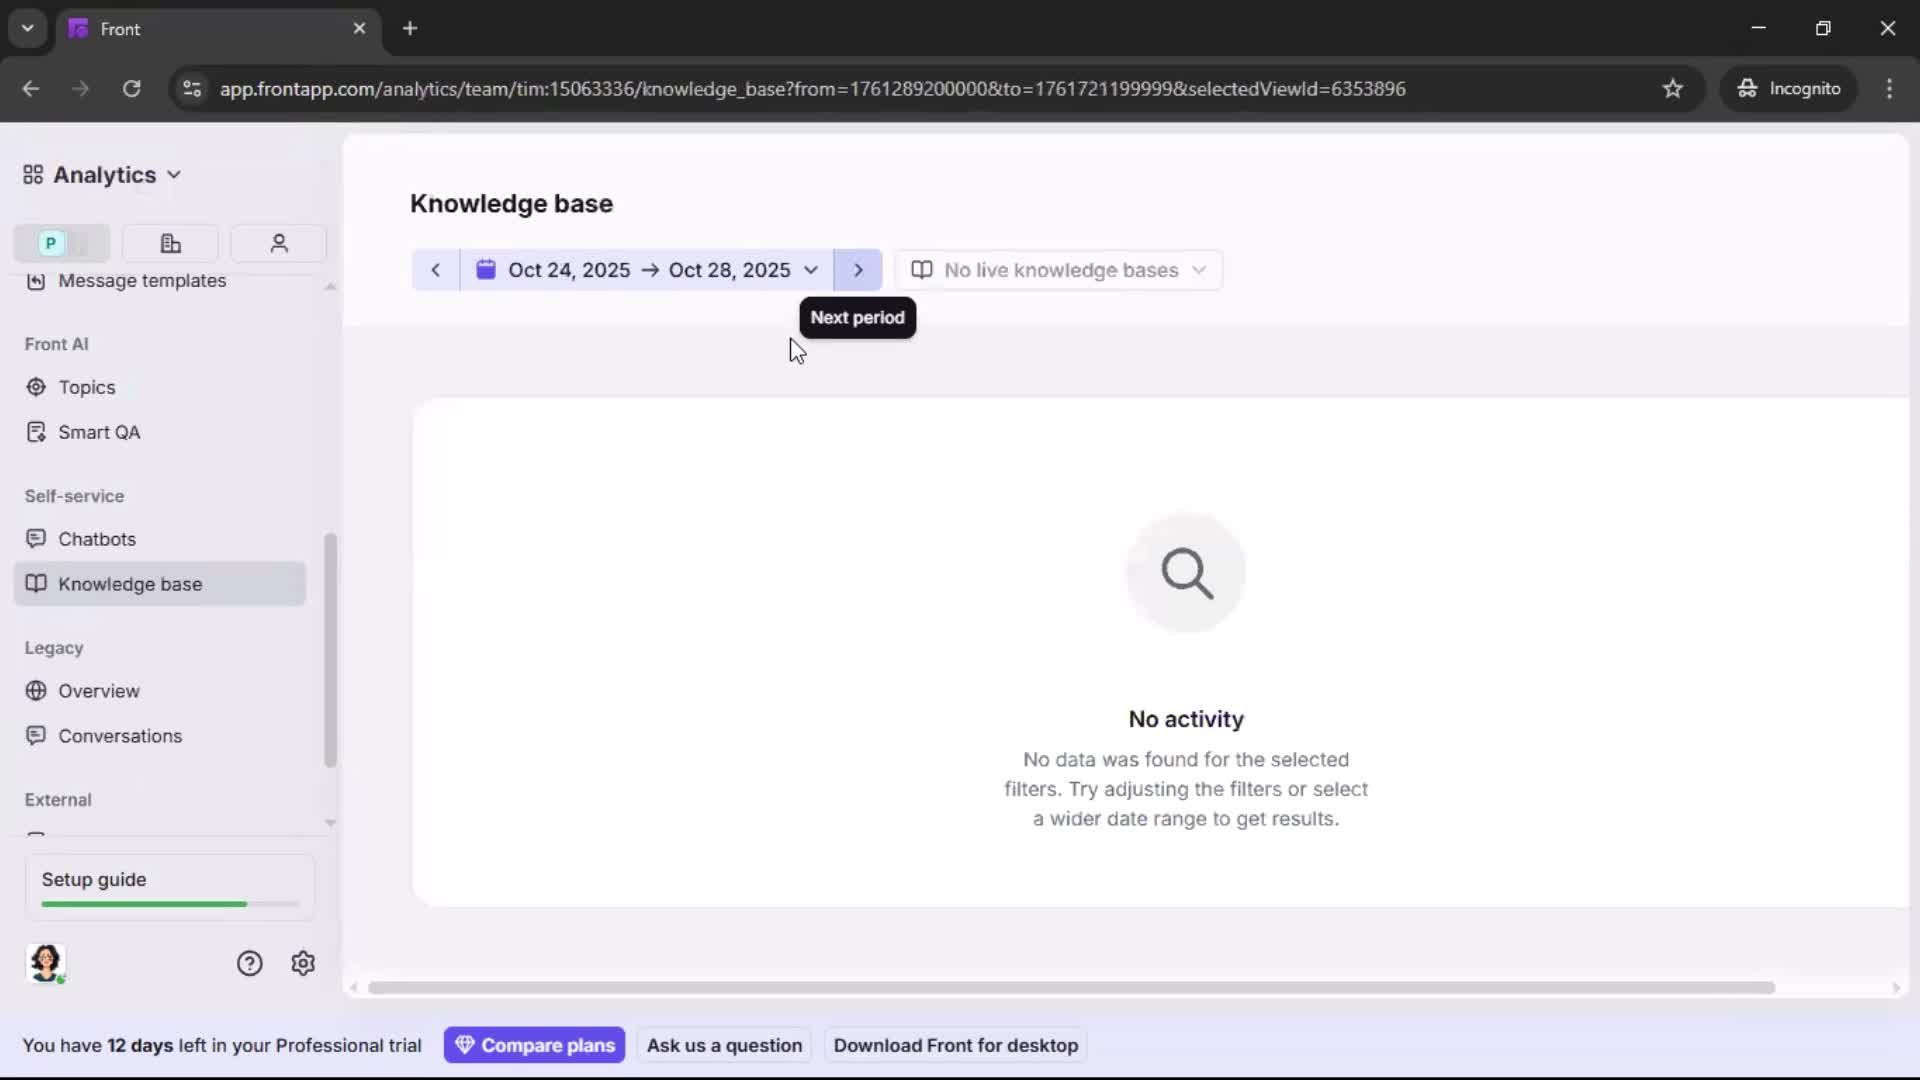This screenshot has width=1920, height=1080.
Task: Click the user avatar picture
Action: (46, 963)
